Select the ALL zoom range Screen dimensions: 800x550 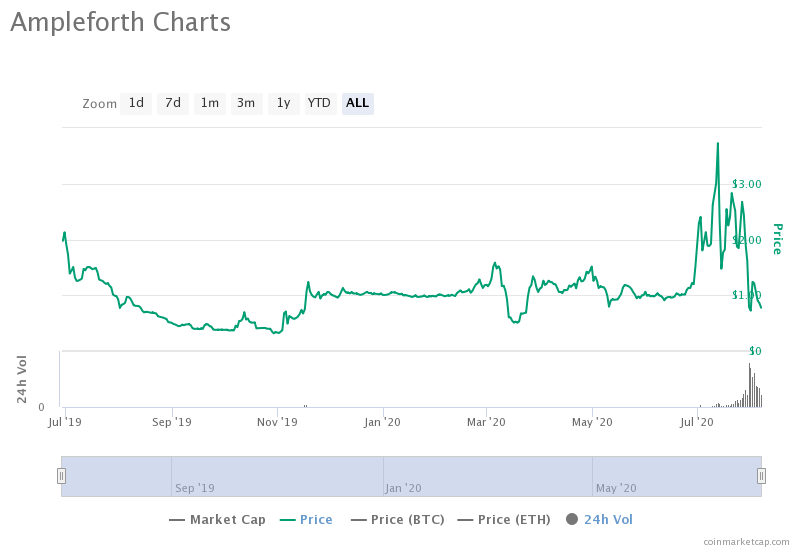coord(358,104)
